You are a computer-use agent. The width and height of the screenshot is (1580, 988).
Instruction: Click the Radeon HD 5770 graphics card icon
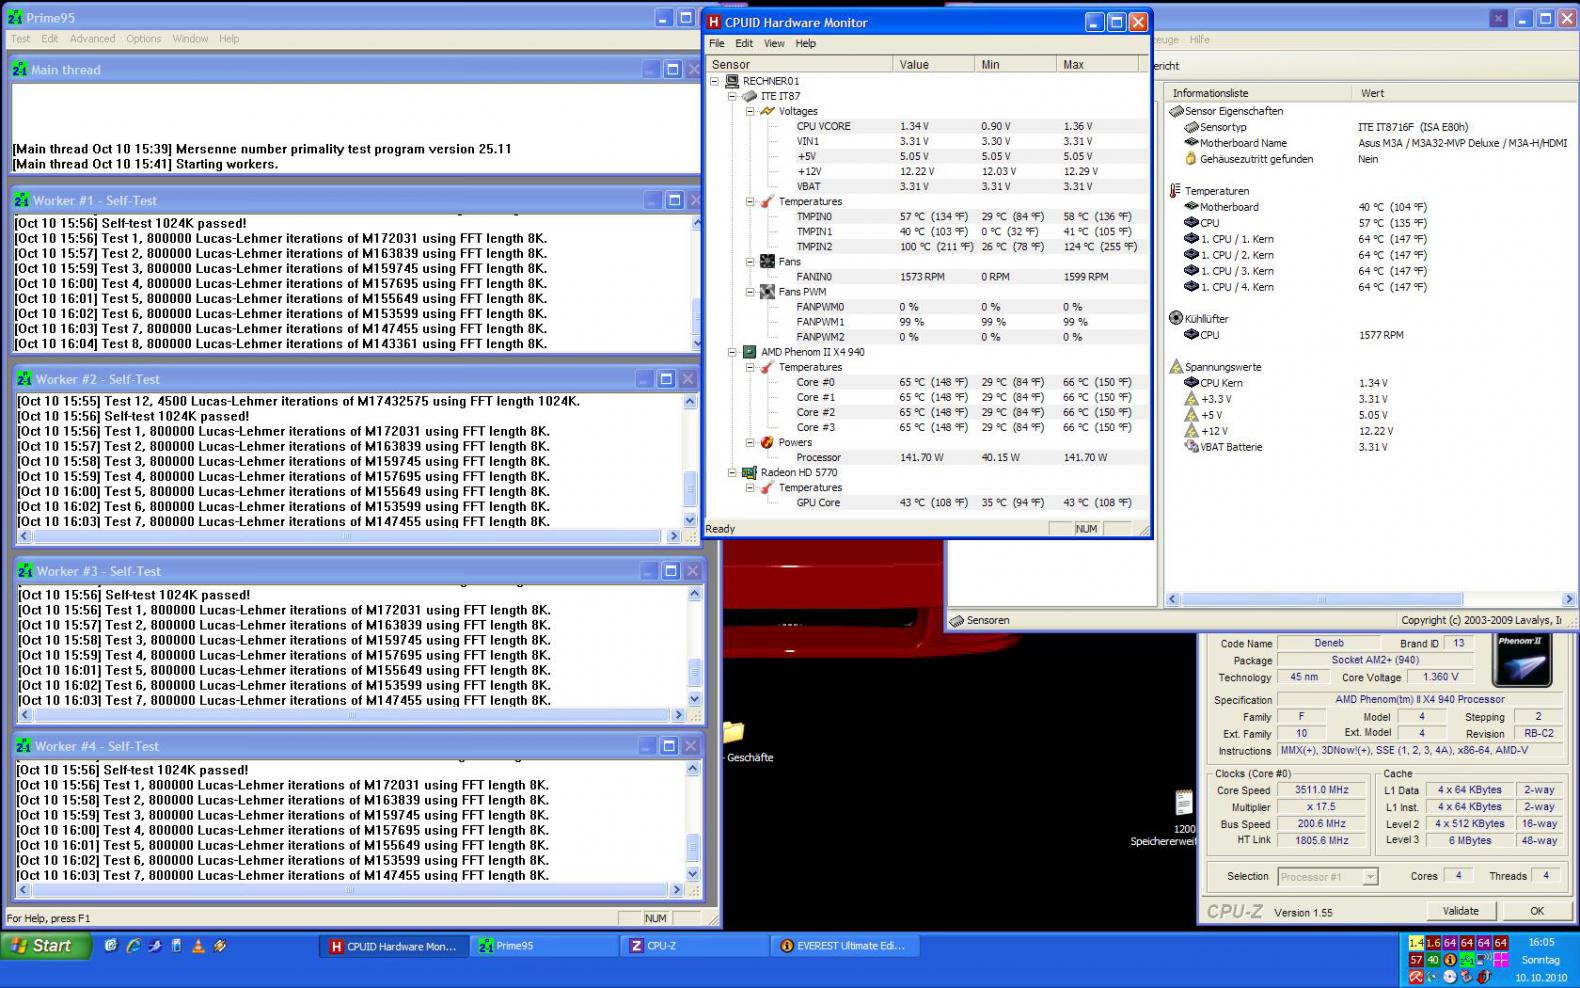[x=749, y=472]
